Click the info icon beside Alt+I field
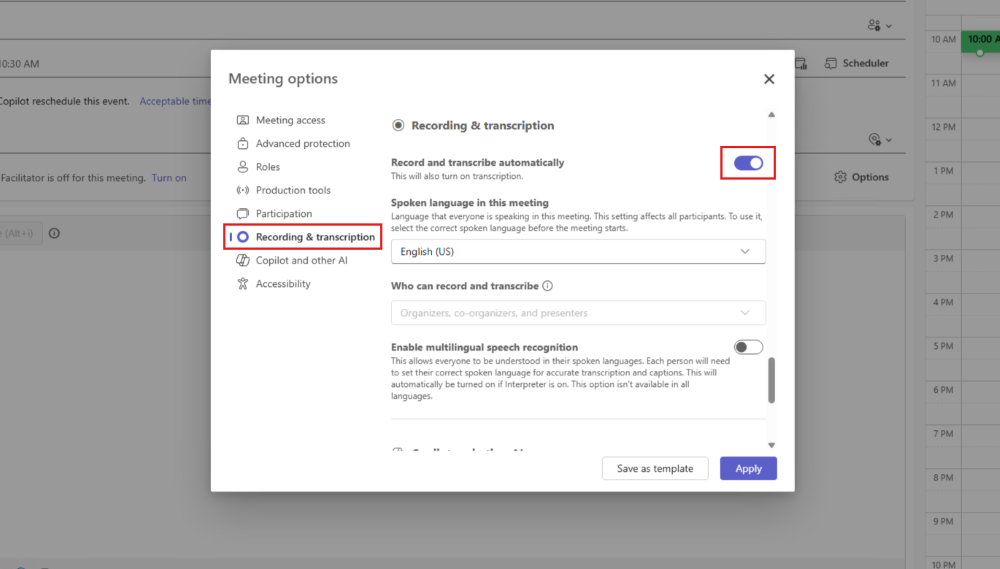 [54, 233]
